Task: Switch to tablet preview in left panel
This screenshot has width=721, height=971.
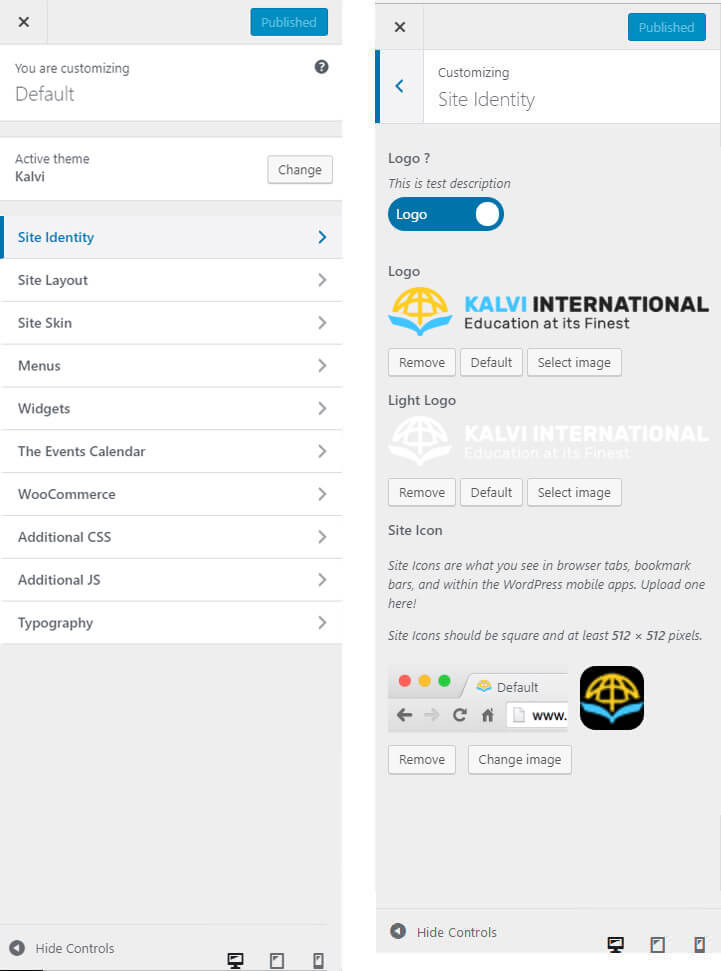Action: [x=277, y=960]
